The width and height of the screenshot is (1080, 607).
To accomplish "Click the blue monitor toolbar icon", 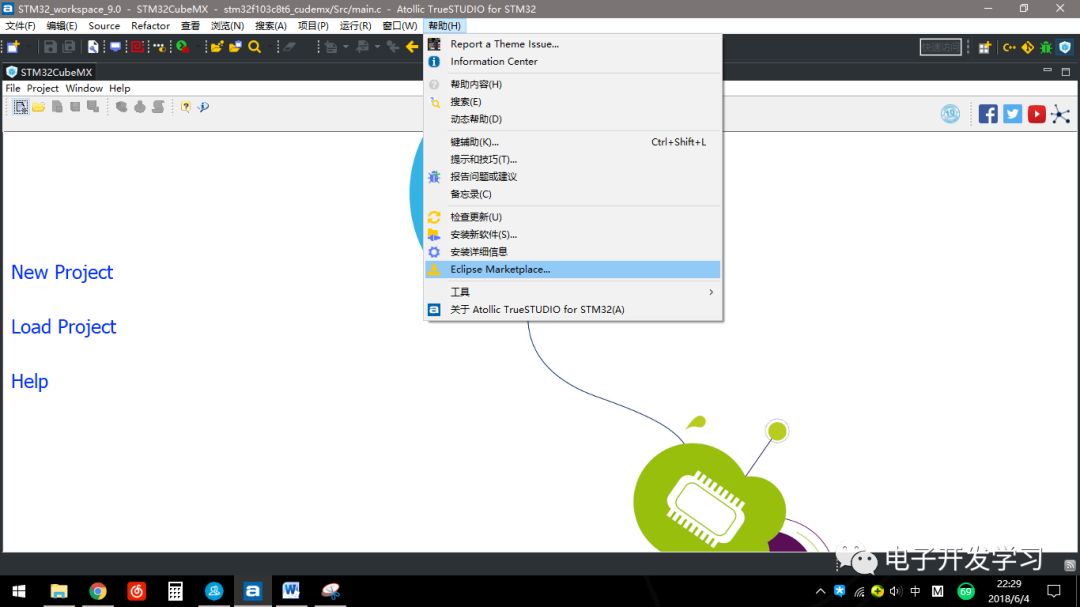I will coord(115,47).
